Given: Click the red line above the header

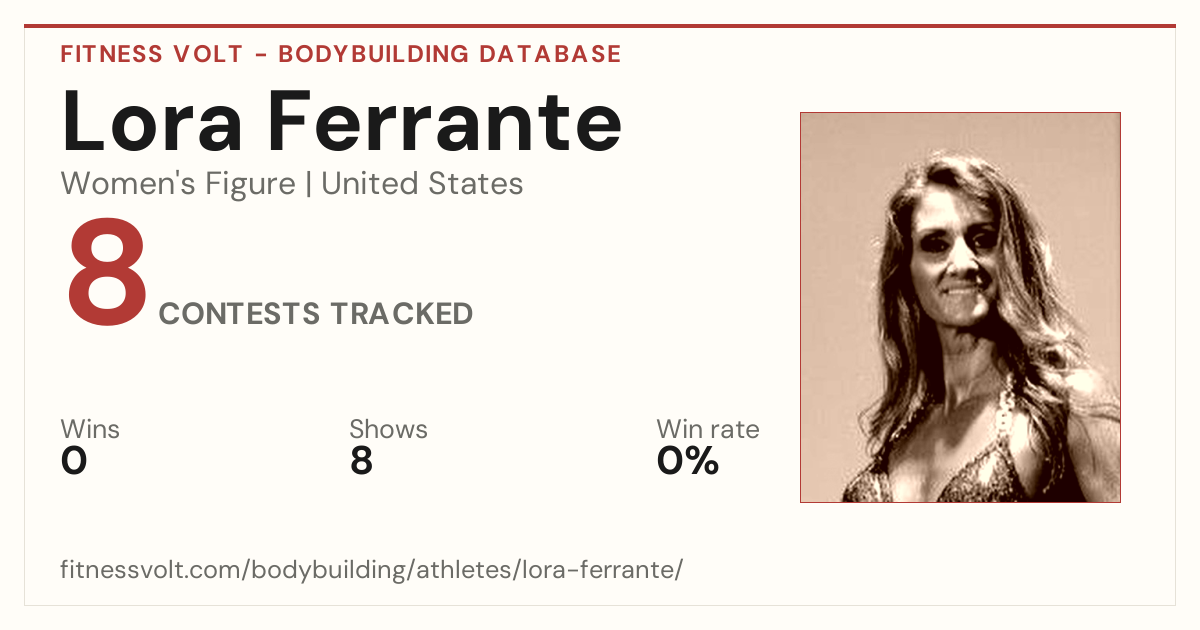Looking at the screenshot, I should (600, 26).
